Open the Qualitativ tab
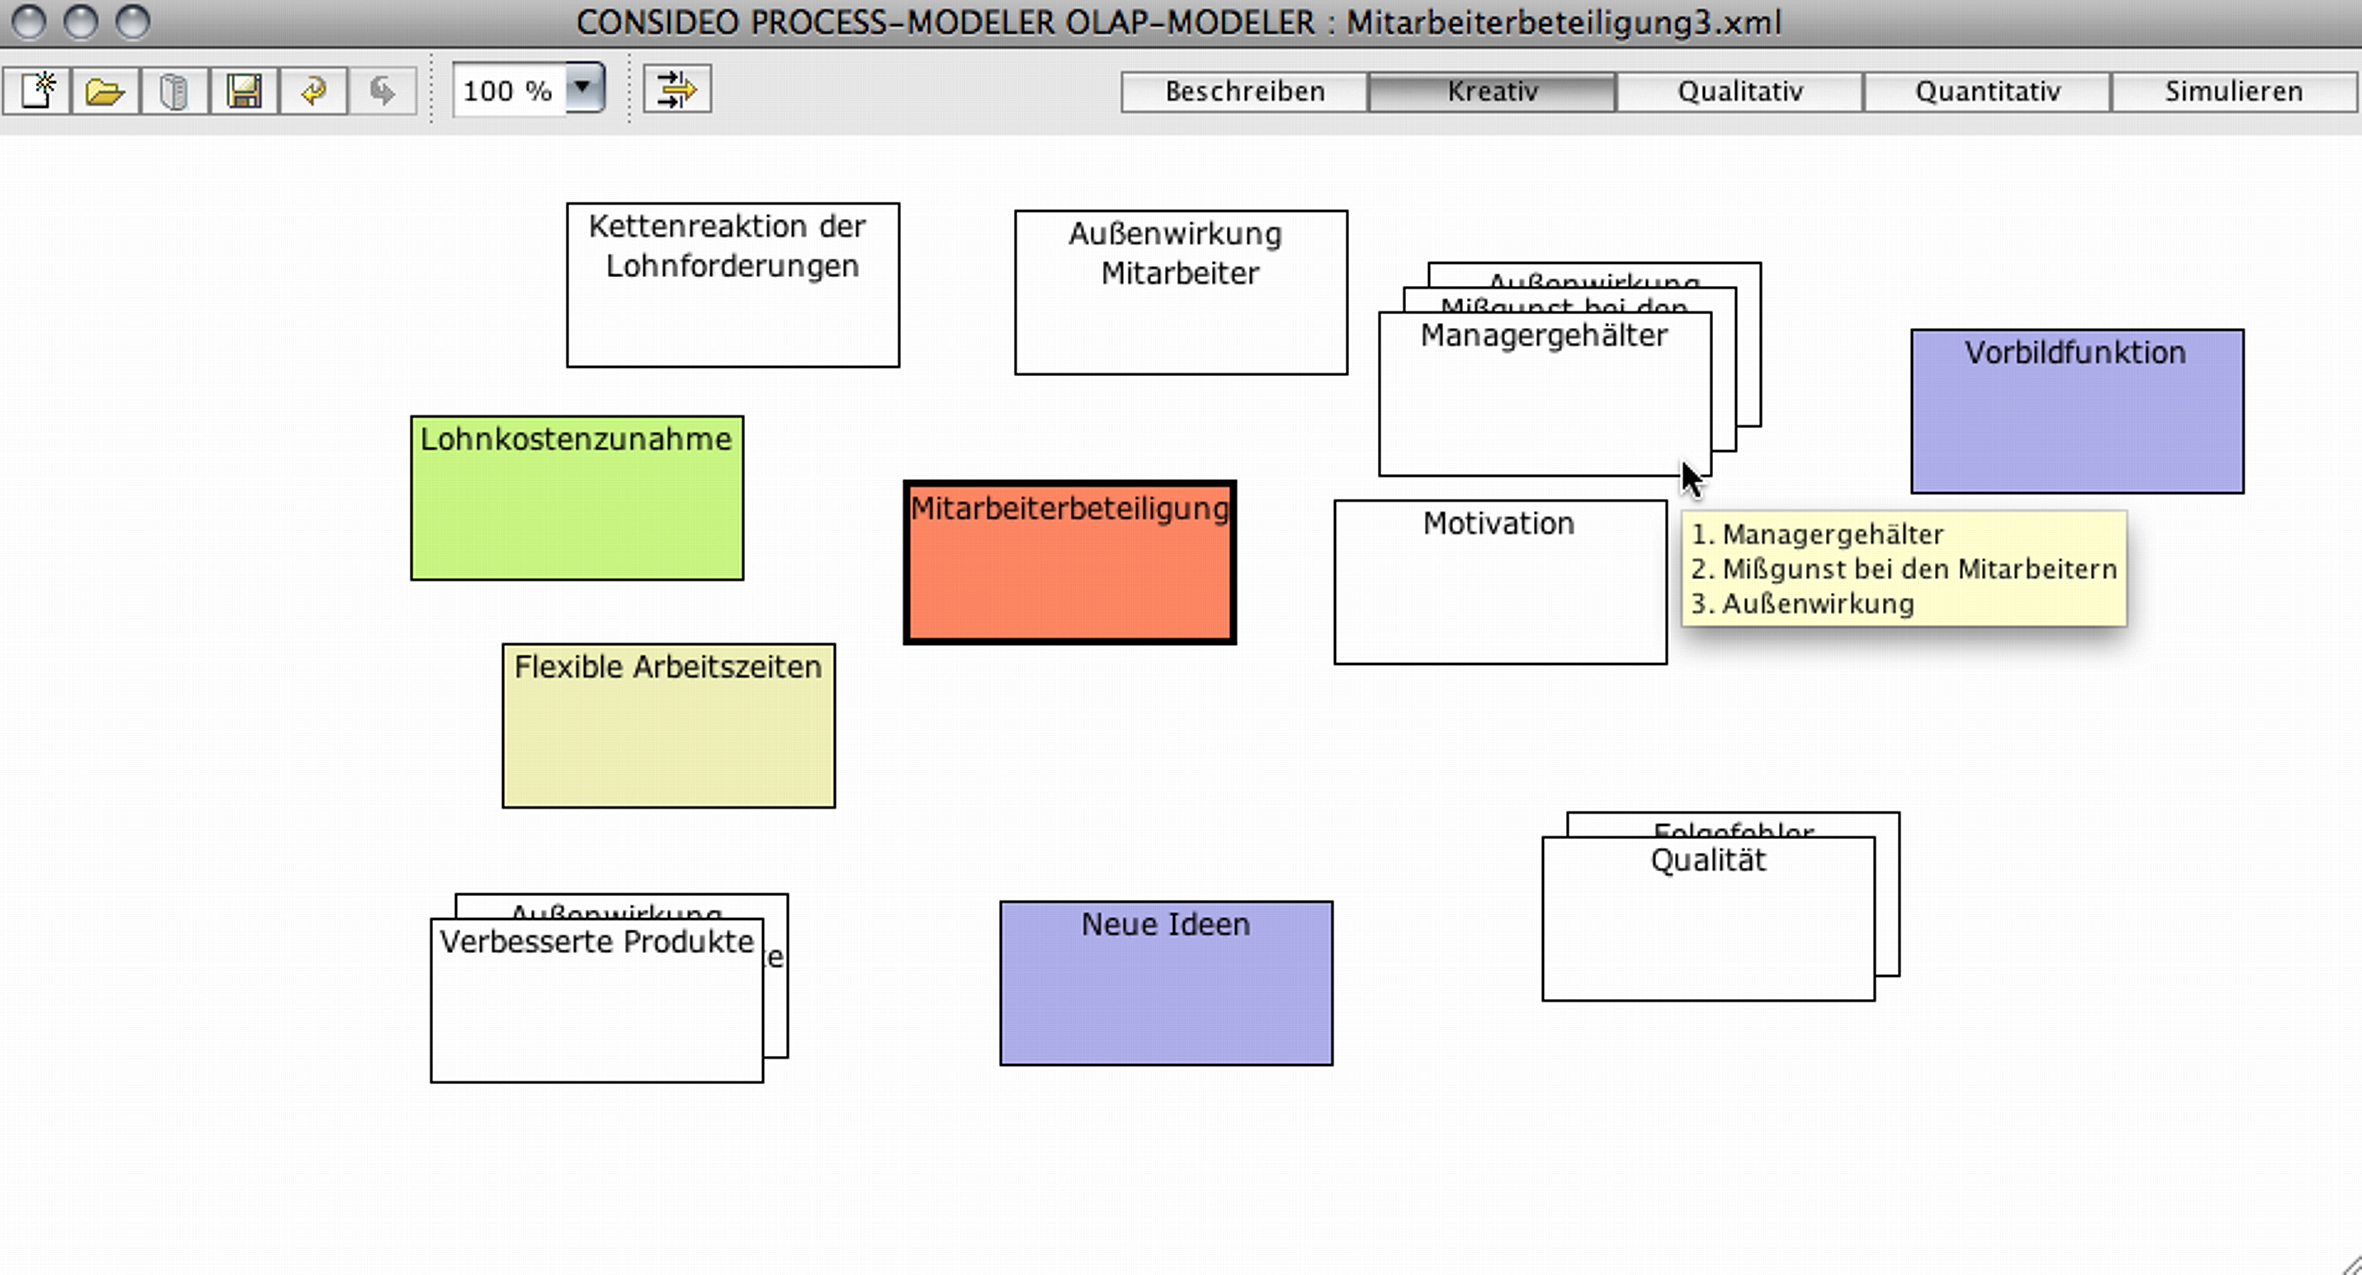The height and width of the screenshot is (1275, 2362). pyautogui.click(x=1740, y=91)
